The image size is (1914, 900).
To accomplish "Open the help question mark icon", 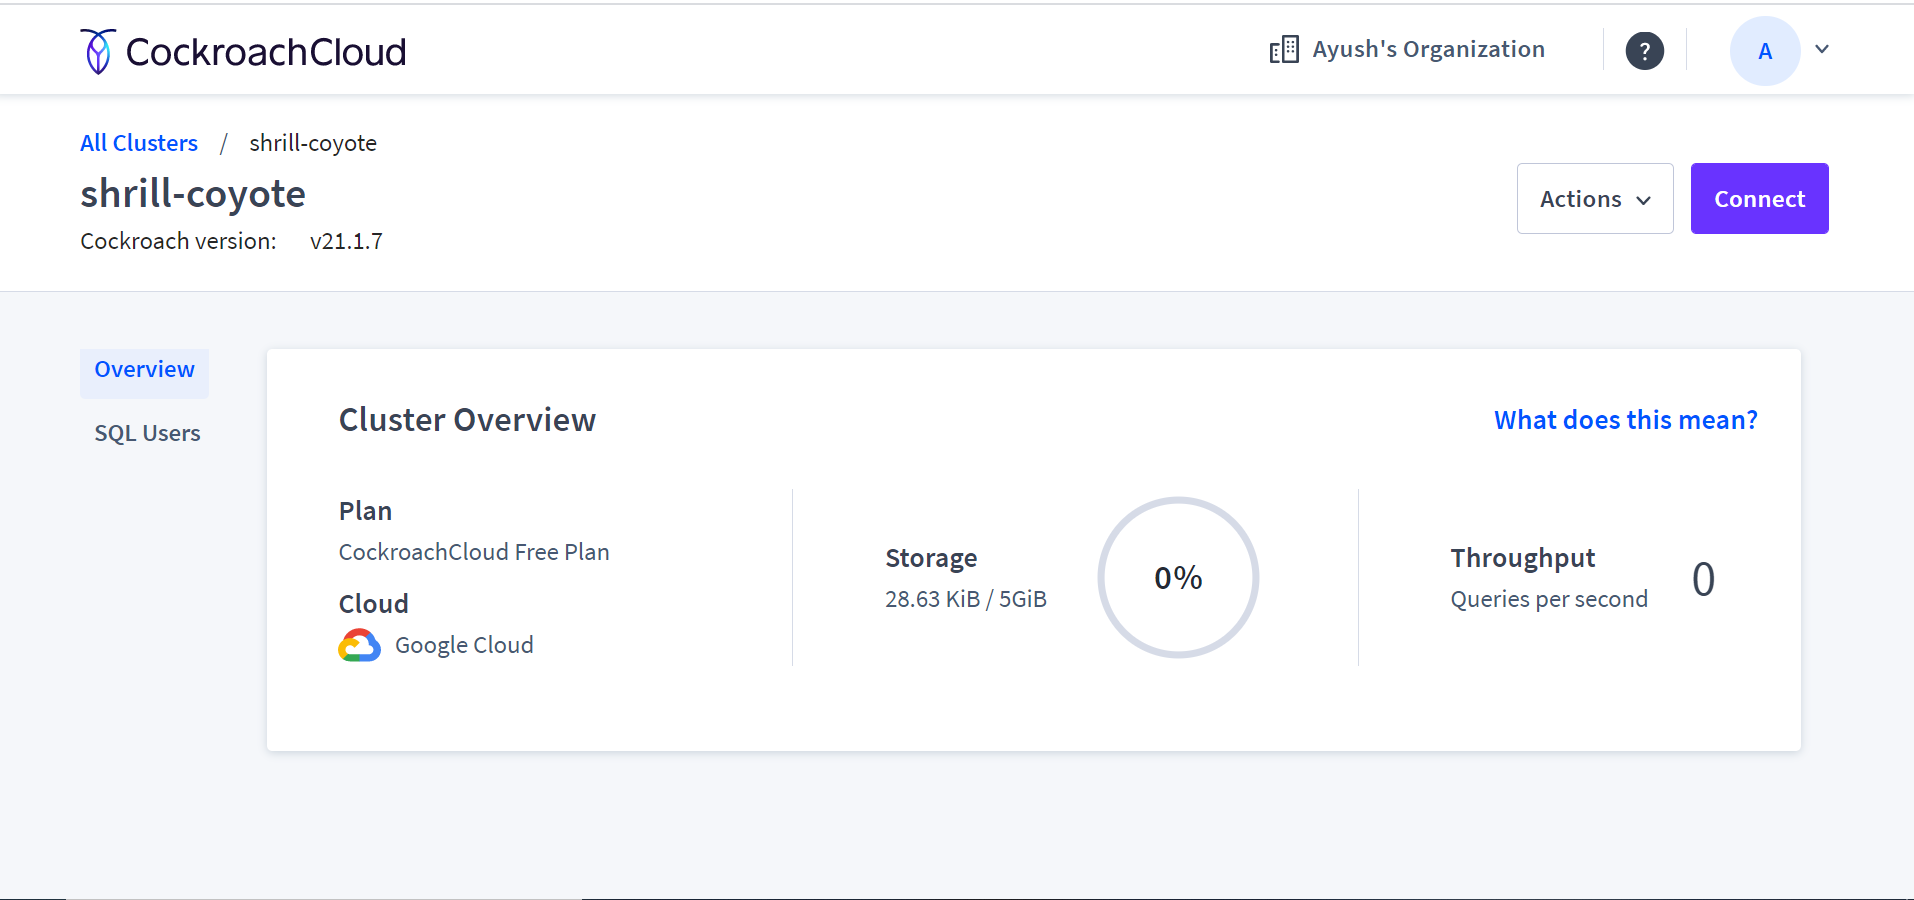I will (1645, 51).
